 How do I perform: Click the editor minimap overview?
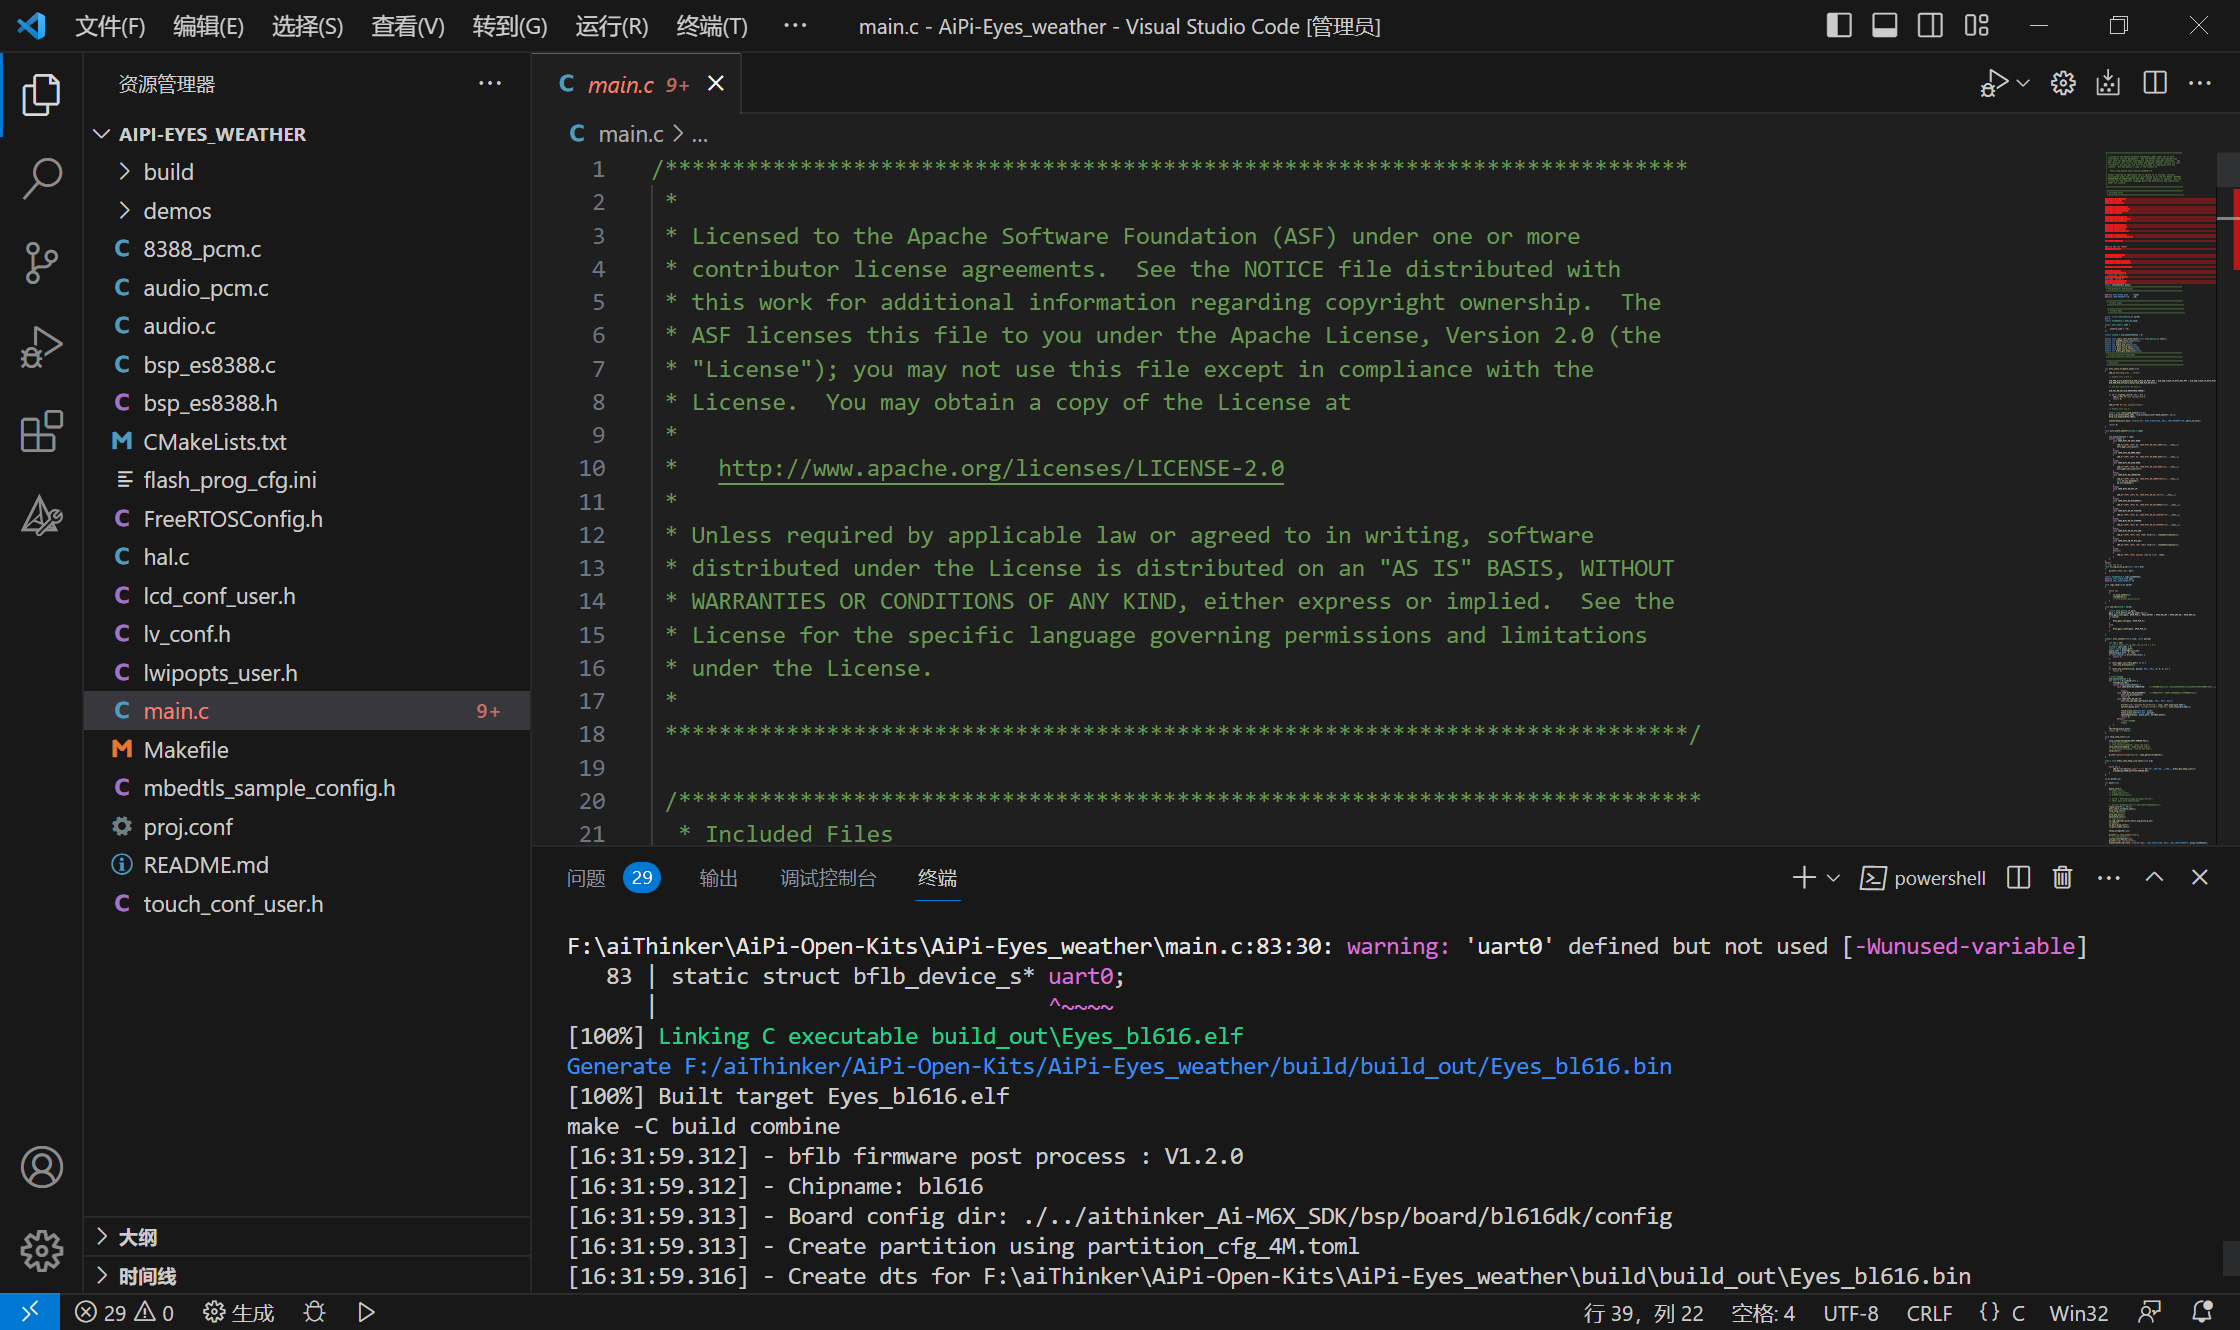pyautogui.click(x=2160, y=498)
